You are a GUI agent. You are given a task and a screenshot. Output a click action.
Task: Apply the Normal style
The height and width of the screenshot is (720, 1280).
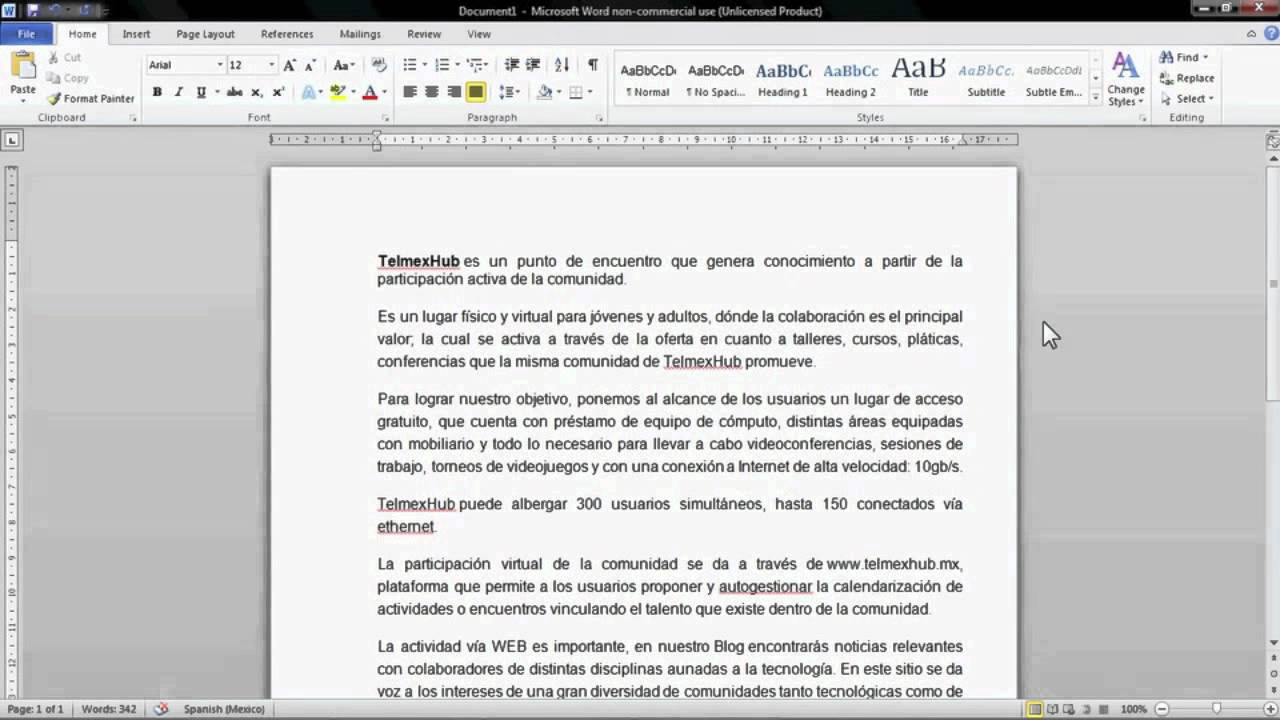pos(648,80)
